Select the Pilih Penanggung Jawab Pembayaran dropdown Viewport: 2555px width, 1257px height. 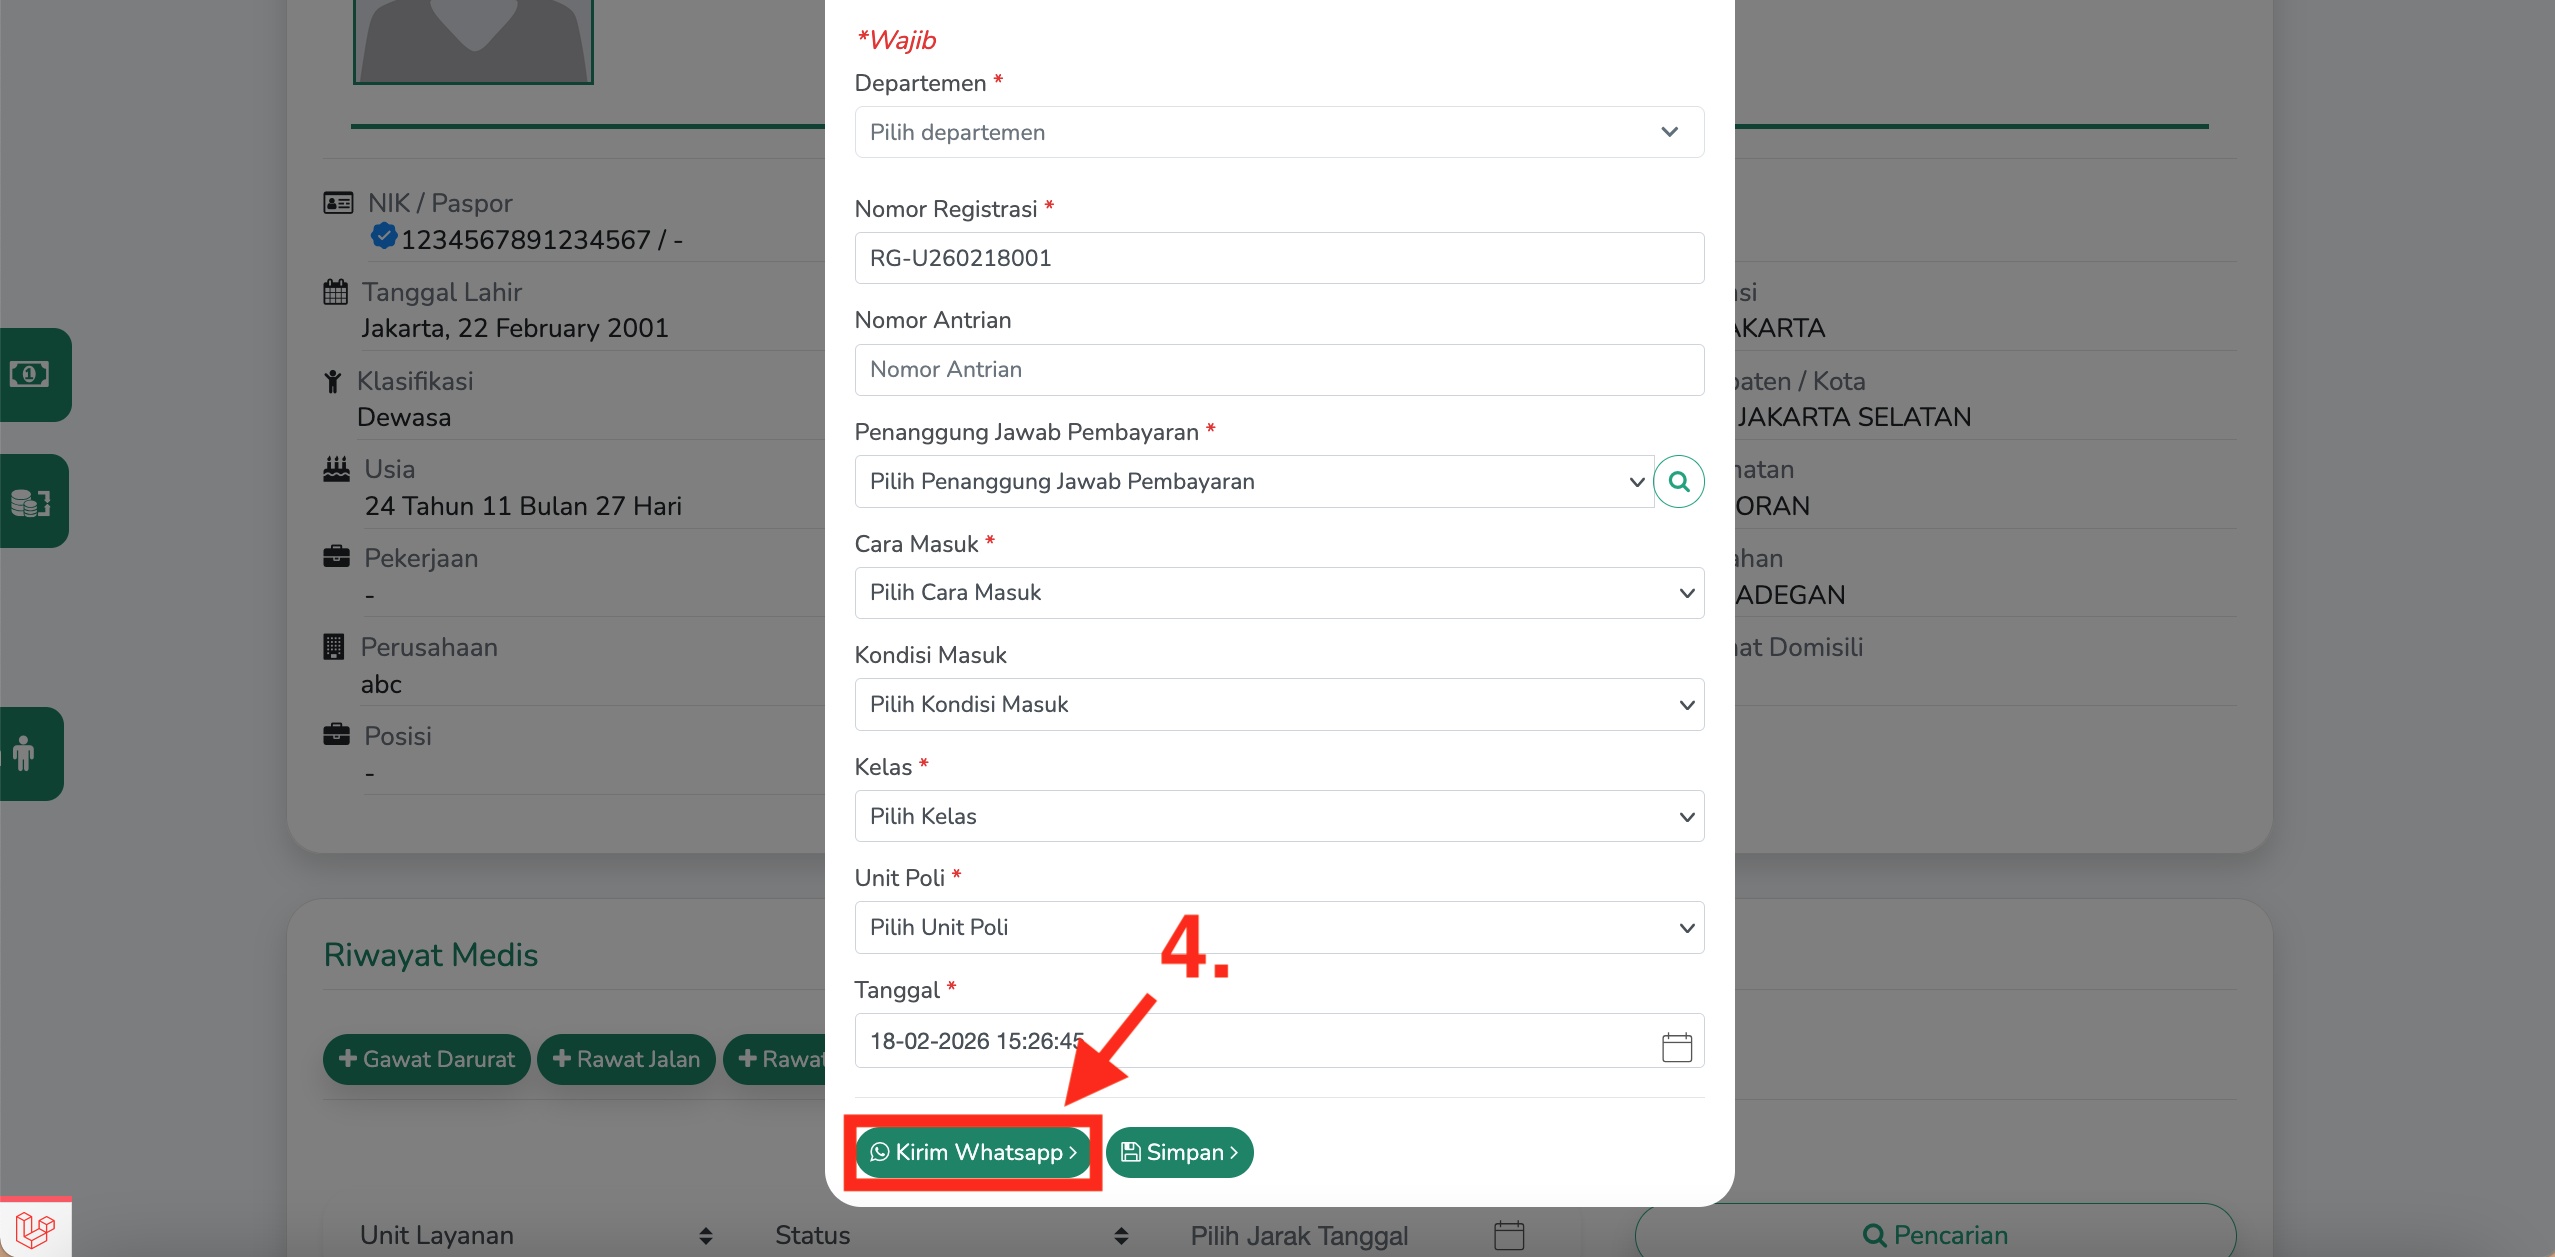[1253, 482]
